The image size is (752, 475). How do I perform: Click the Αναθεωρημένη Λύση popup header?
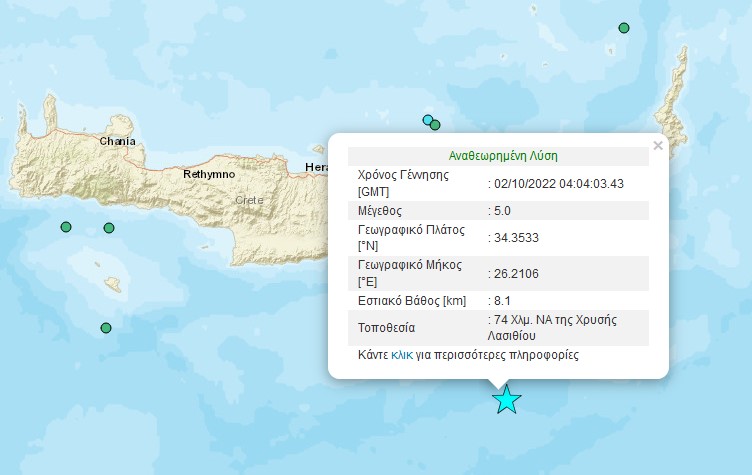click(x=503, y=156)
